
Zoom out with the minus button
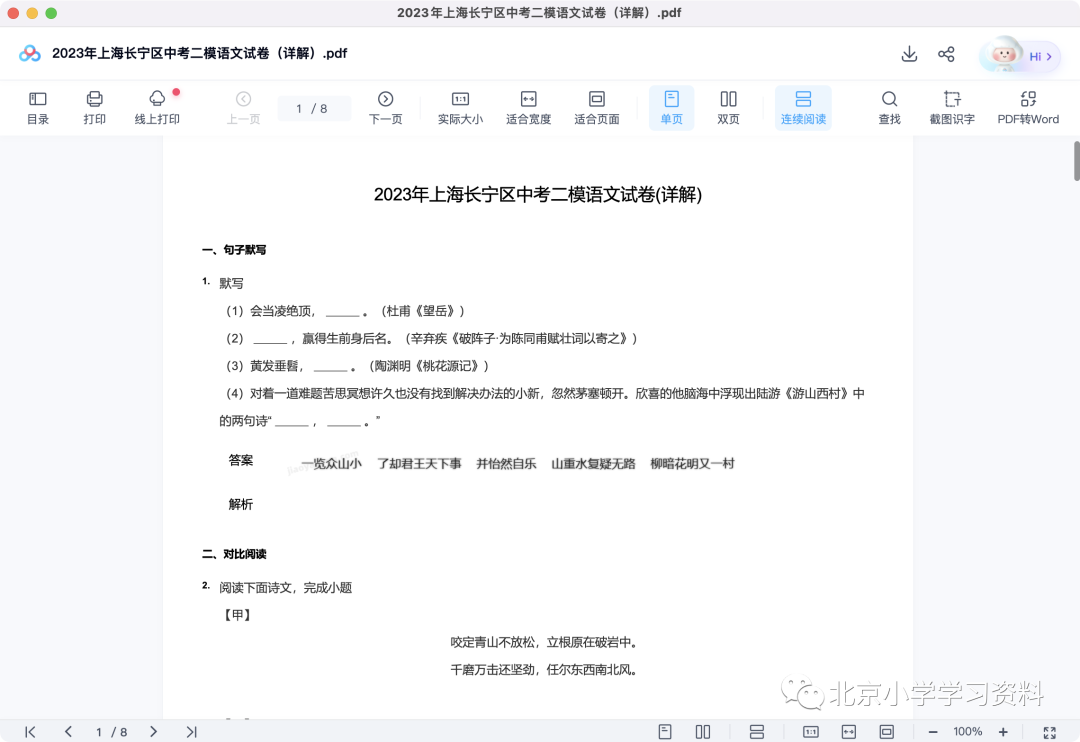pyautogui.click(x=933, y=732)
